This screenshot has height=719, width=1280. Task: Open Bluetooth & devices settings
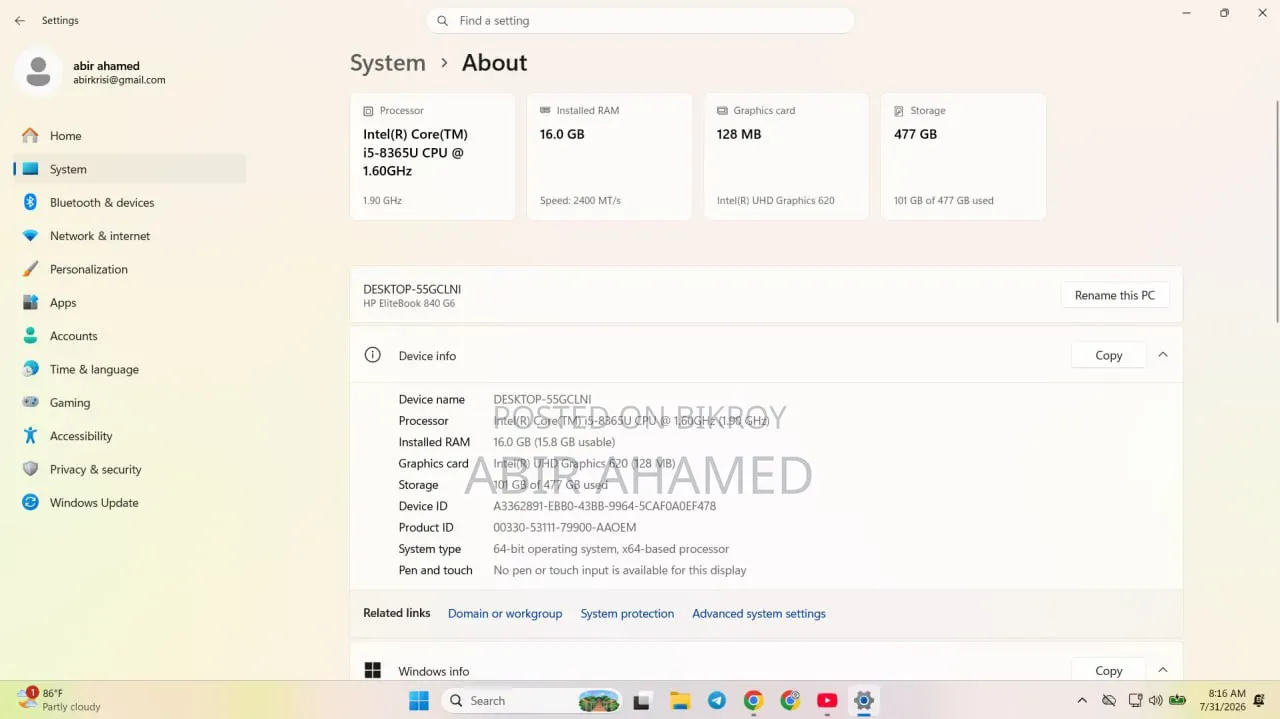[x=129, y=202]
